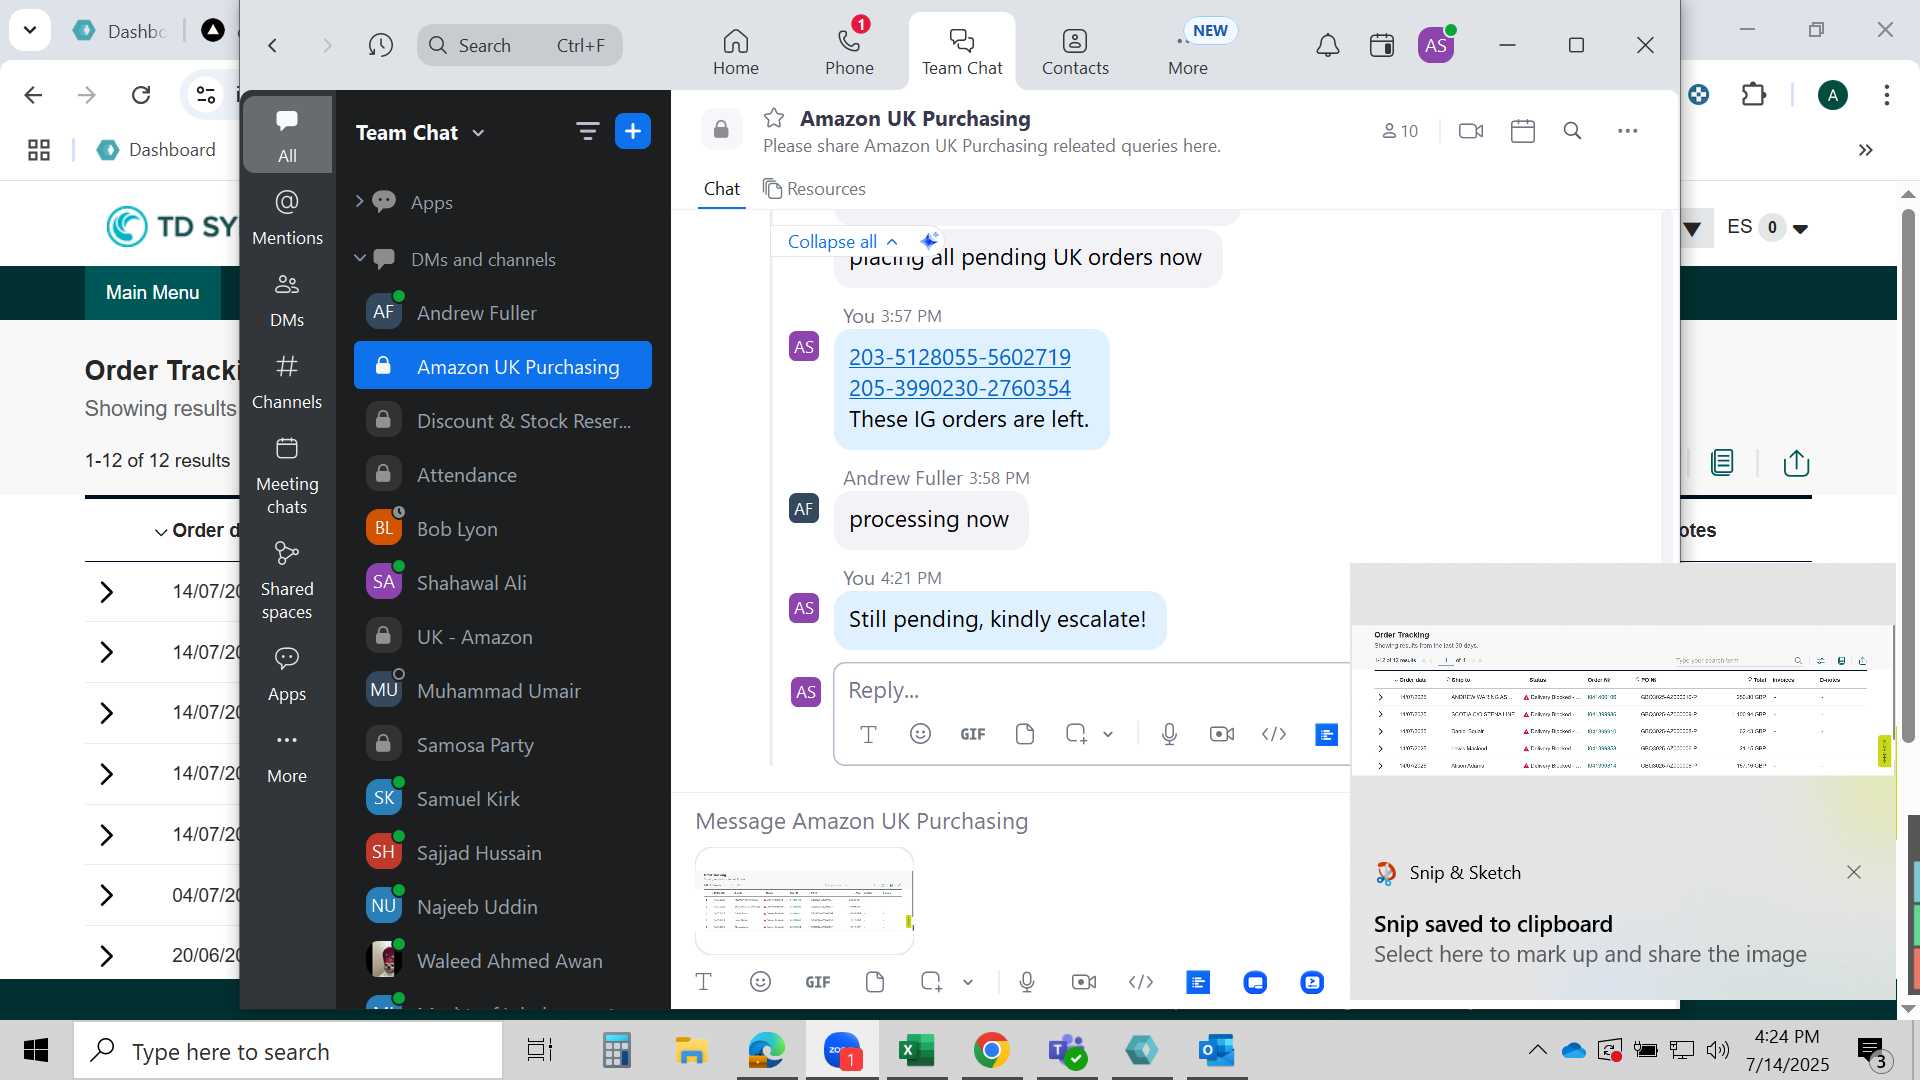Screen dimensions: 1920x1080
Task: View the 10 channel members
Action: click(x=1400, y=131)
